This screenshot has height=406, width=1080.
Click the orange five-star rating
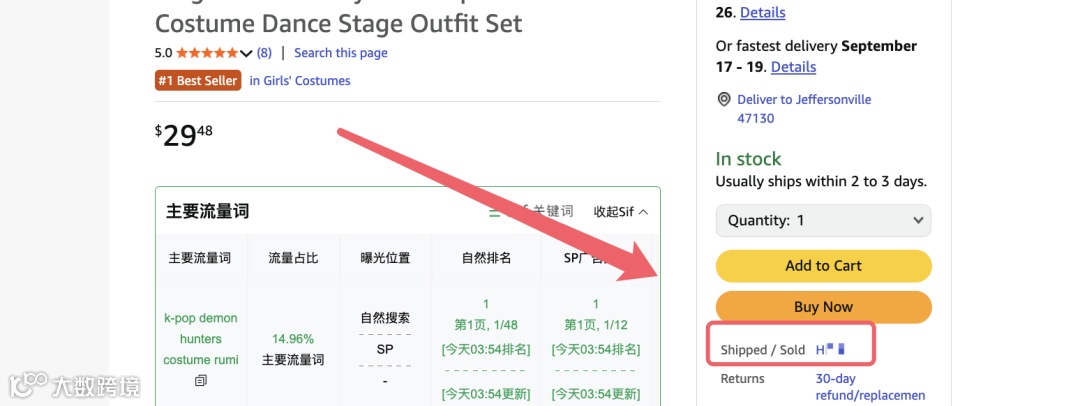[207, 53]
